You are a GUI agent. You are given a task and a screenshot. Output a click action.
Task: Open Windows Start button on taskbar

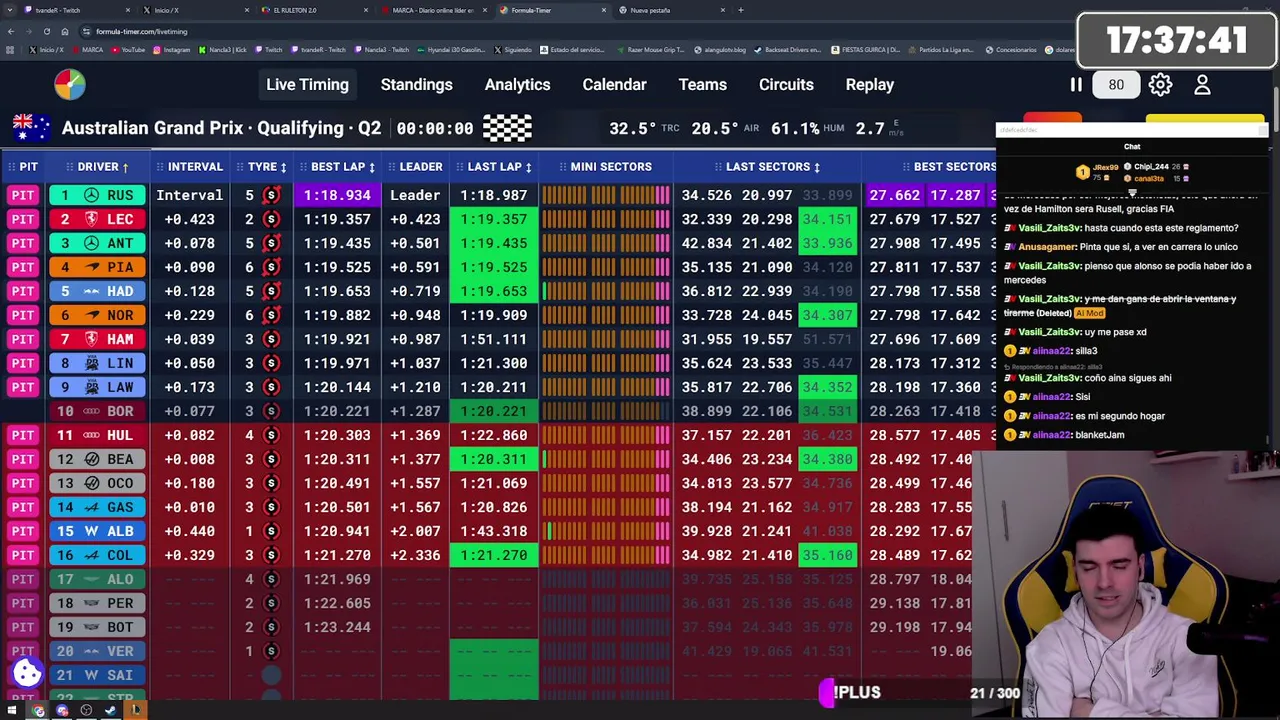(x=12, y=711)
